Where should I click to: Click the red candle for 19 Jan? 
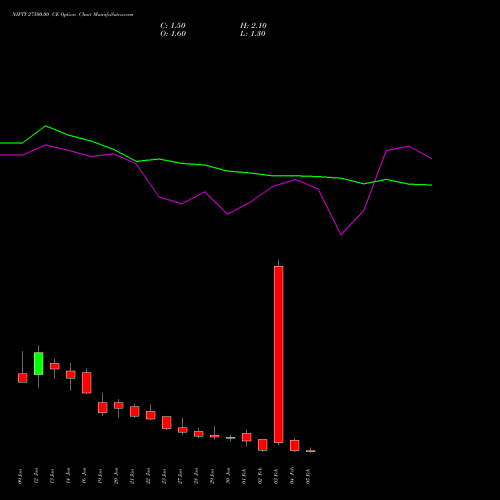pyautogui.click(x=103, y=407)
